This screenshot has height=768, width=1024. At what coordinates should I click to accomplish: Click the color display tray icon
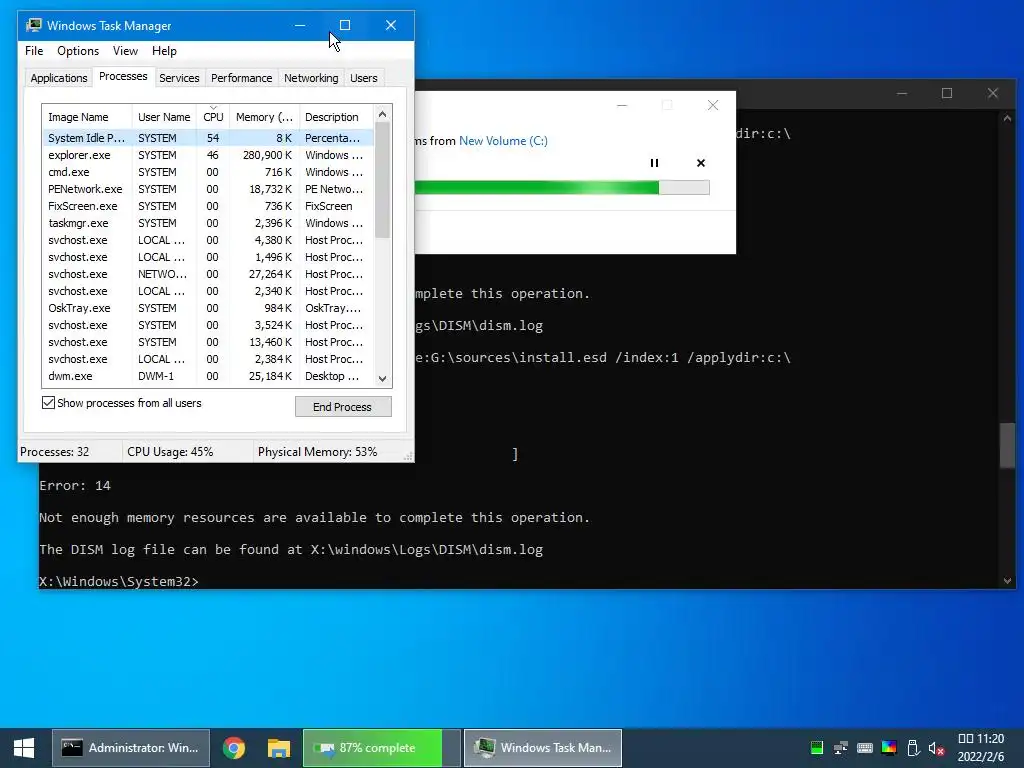[x=889, y=748]
